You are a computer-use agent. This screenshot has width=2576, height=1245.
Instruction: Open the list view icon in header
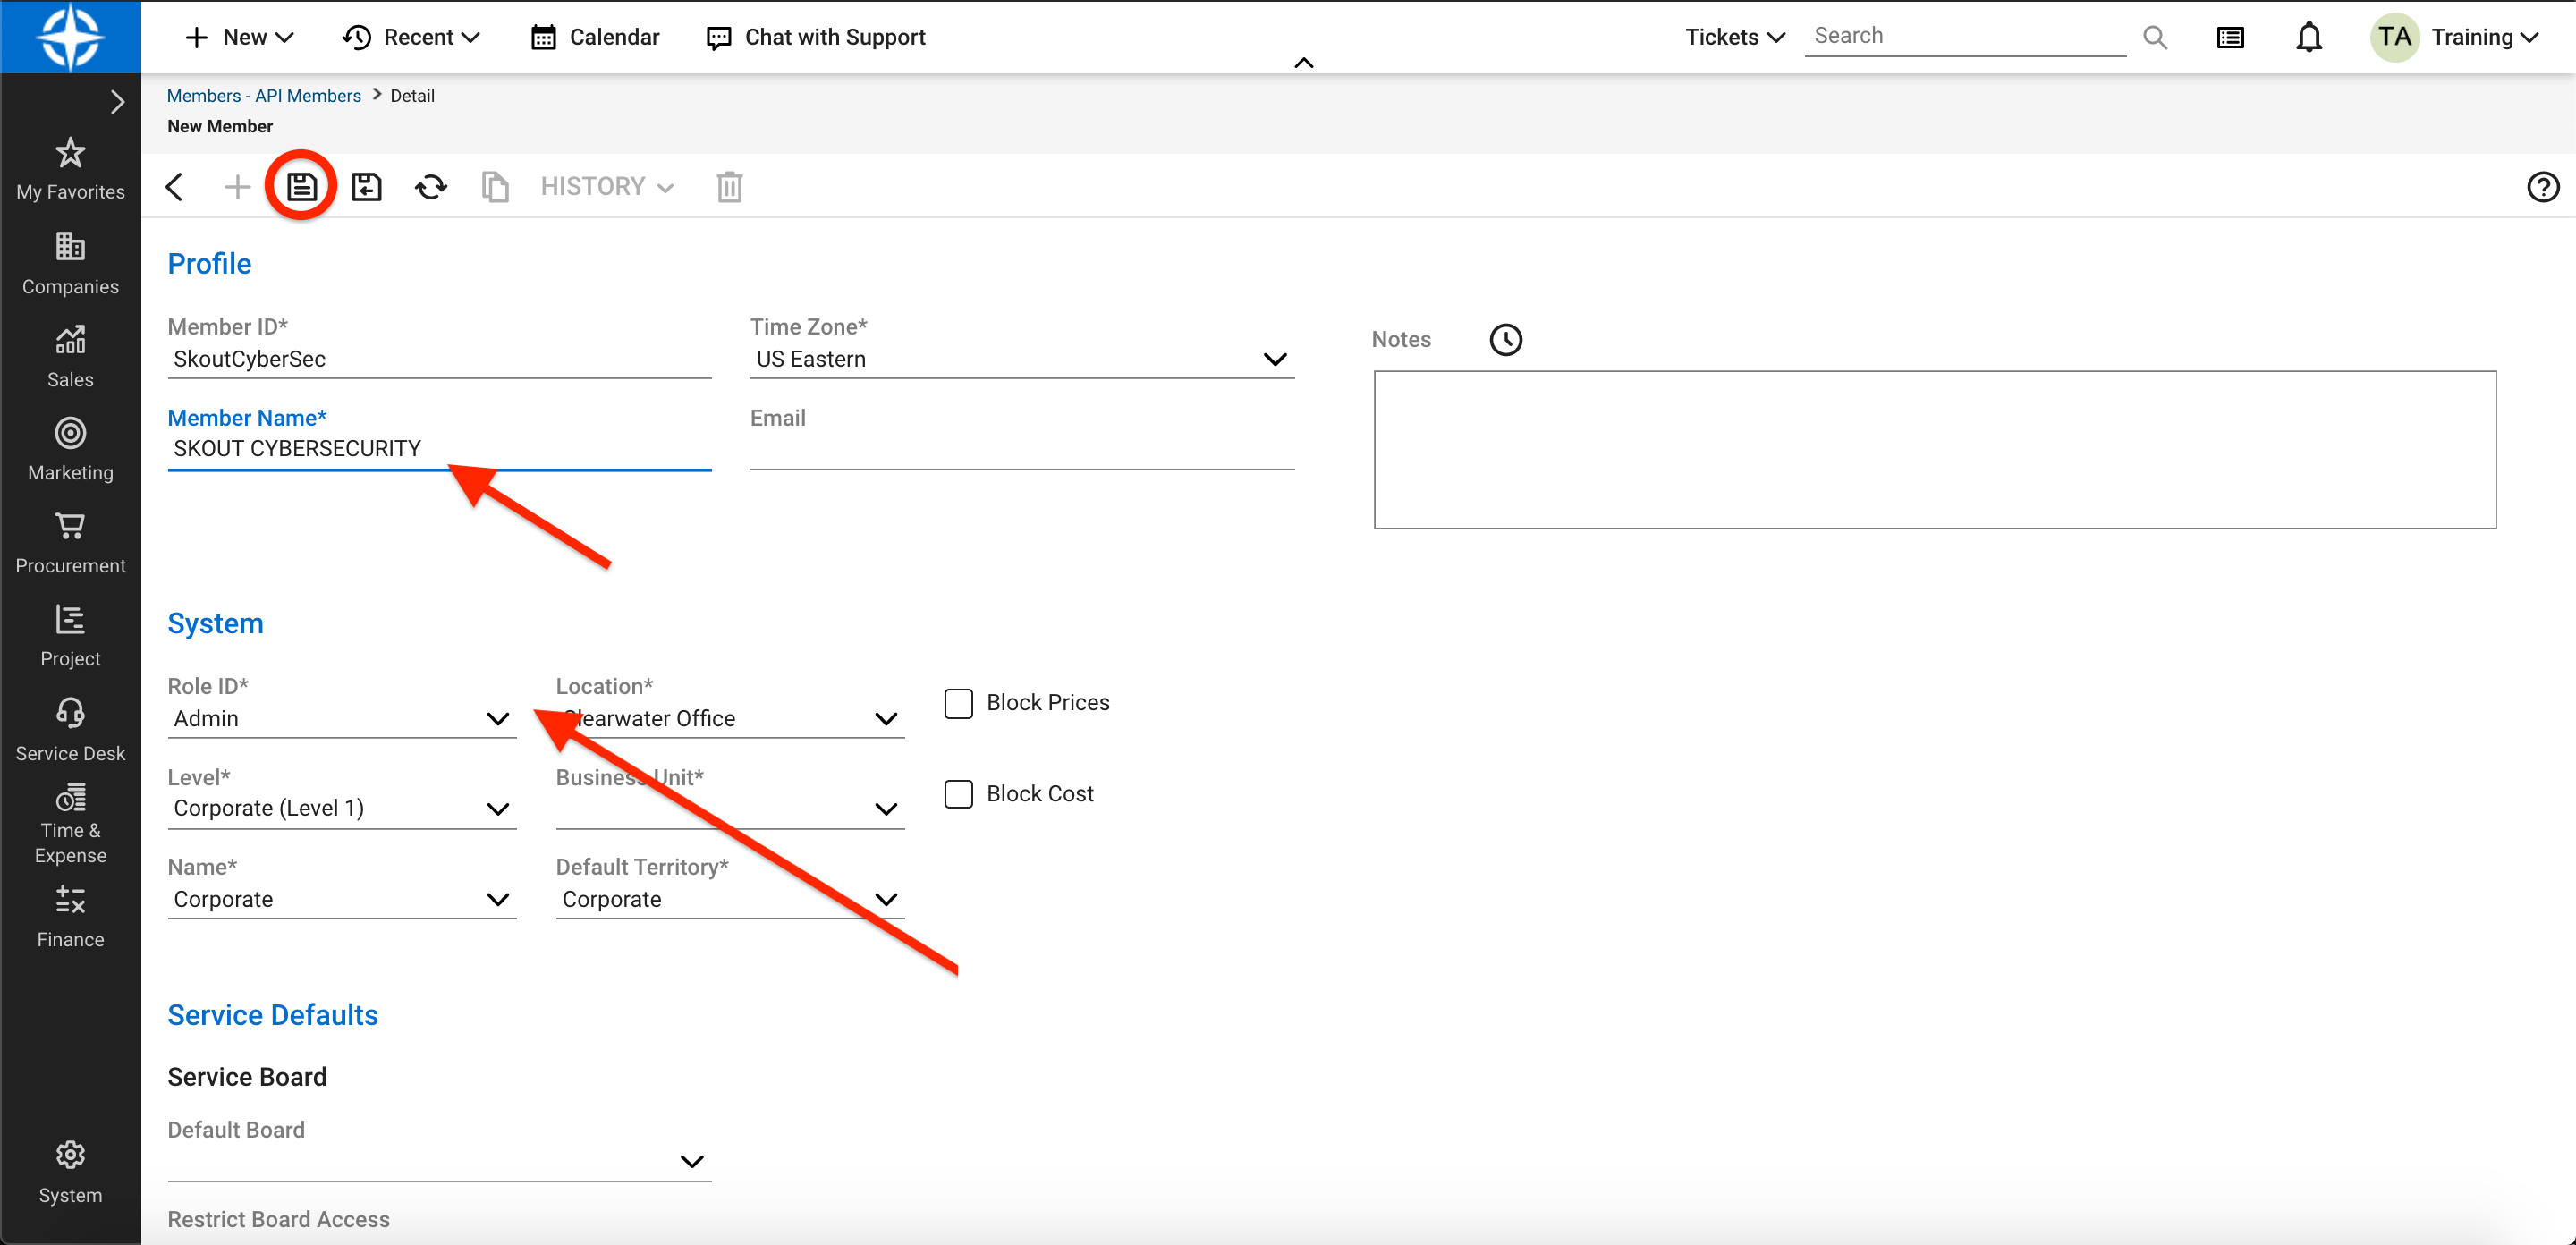point(2230,37)
